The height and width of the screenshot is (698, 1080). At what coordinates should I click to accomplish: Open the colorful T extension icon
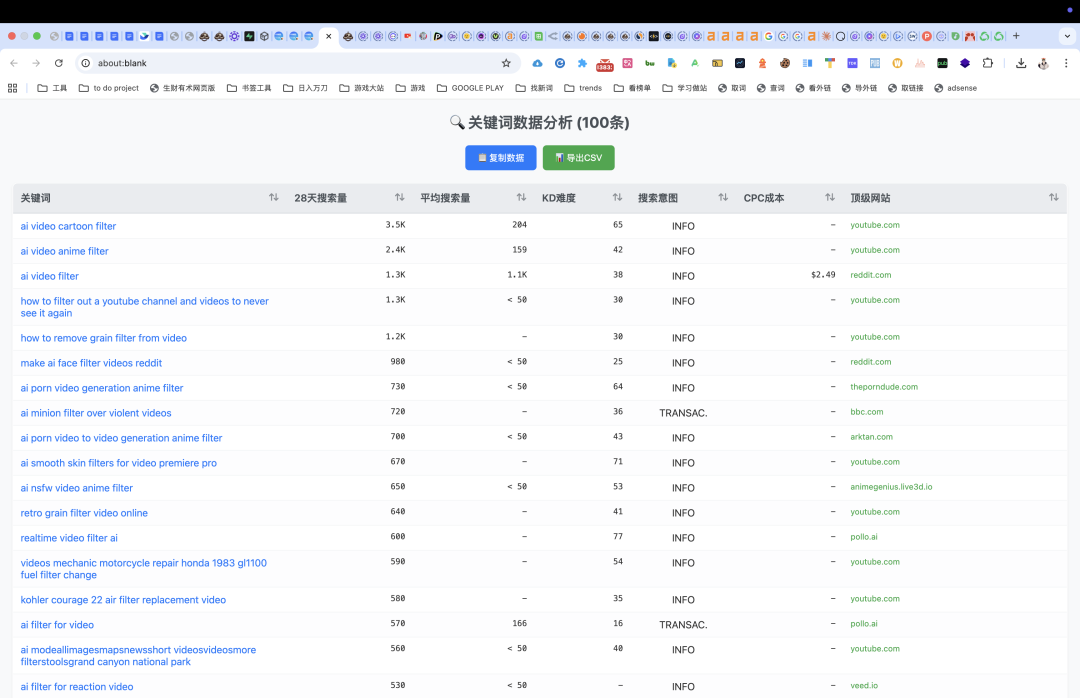coord(829,63)
